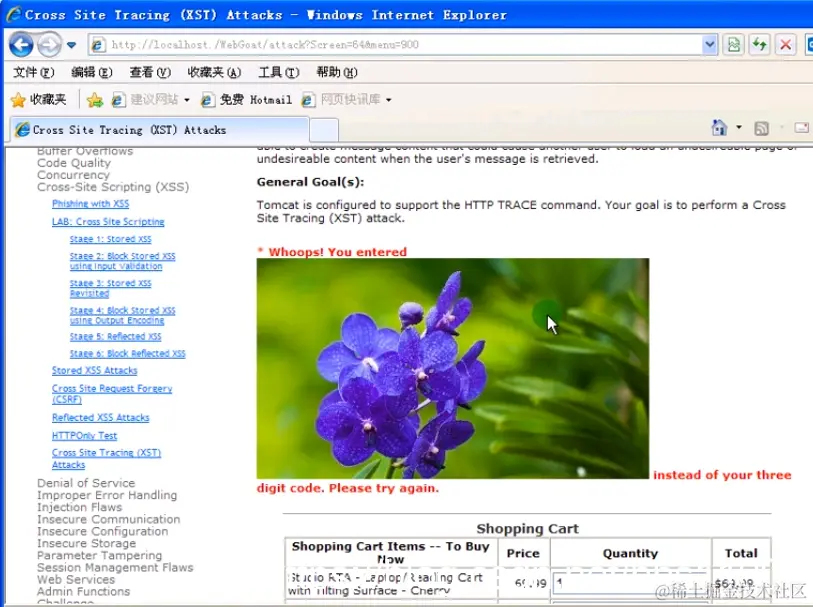Open Cross Site Request Forgery (CSRF) lesson
Viewport: 813px width, 607px height.
(x=111, y=394)
